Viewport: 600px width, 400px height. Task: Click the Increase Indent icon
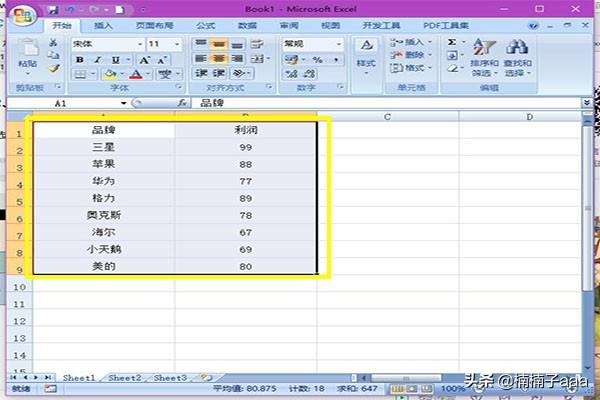[x=219, y=73]
